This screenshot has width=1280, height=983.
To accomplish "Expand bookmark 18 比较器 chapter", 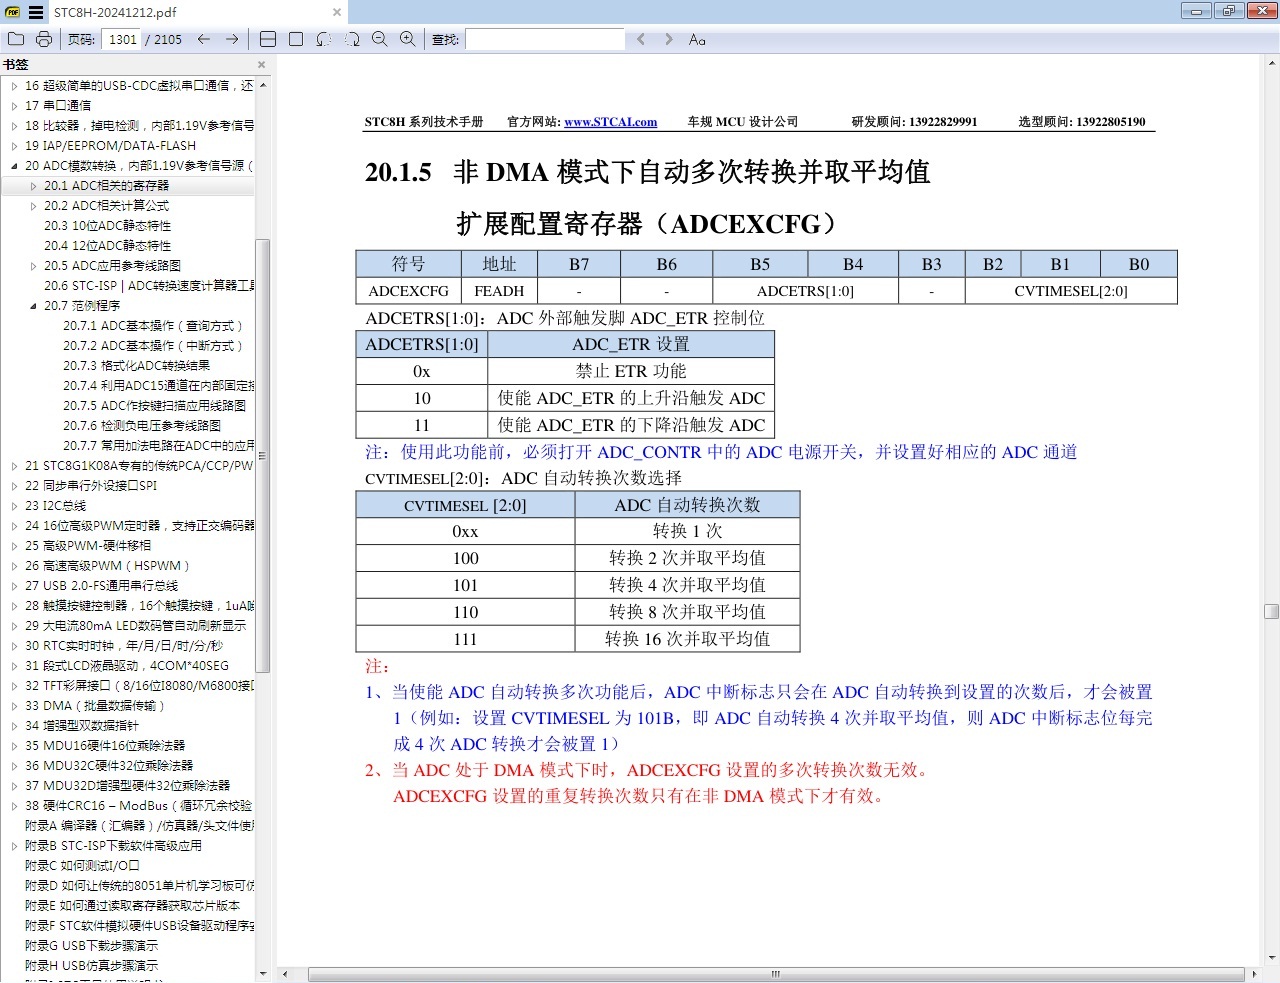I will click(14, 126).
